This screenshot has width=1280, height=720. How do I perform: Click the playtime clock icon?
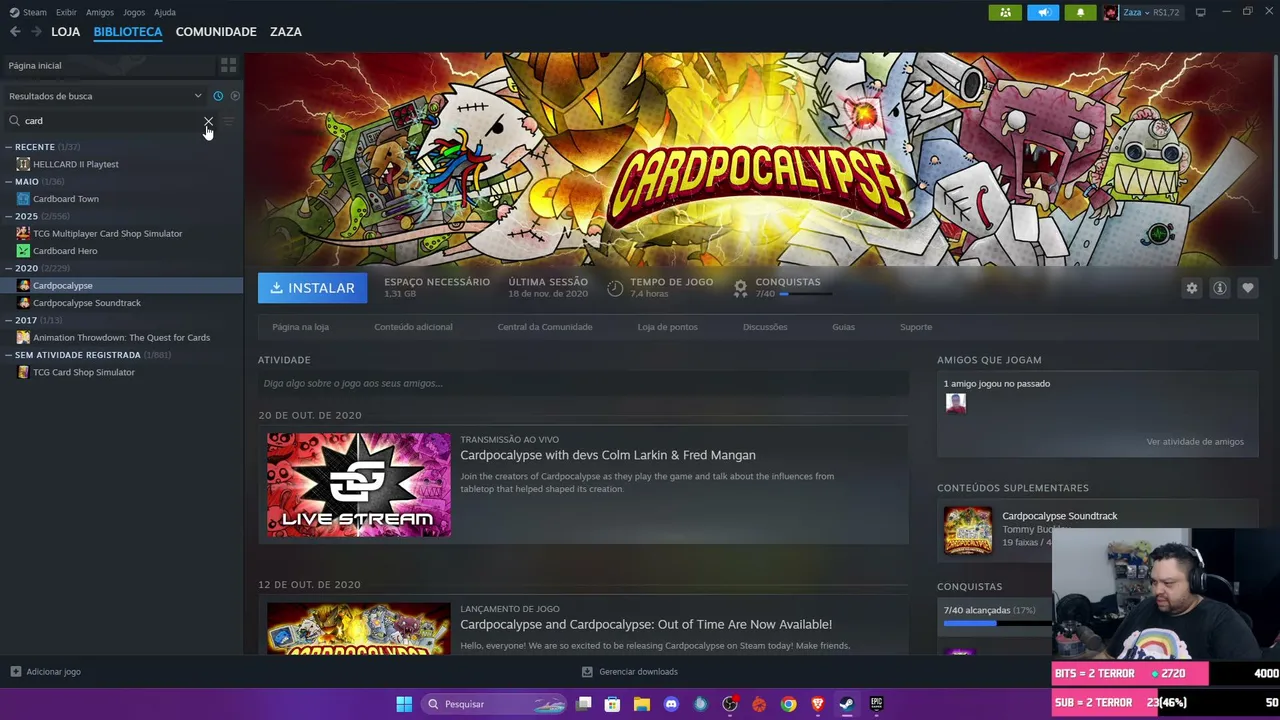(615, 288)
